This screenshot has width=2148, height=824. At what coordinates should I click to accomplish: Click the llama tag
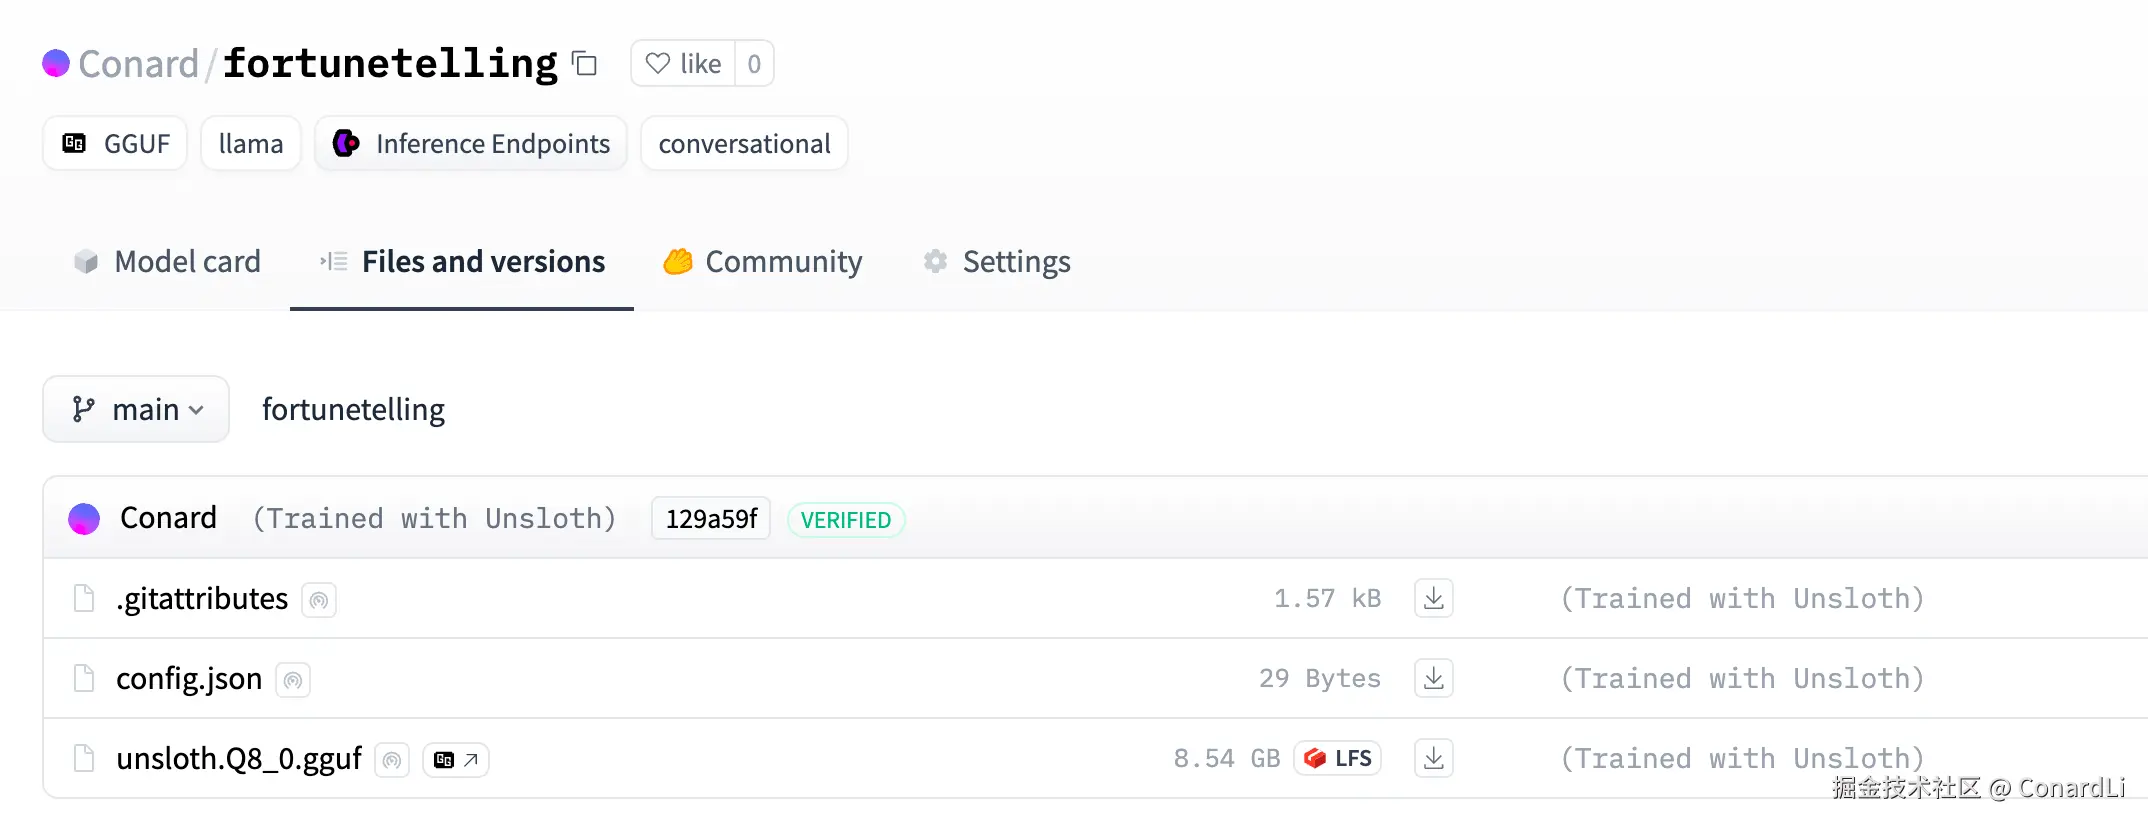click(x=250, y=143)
